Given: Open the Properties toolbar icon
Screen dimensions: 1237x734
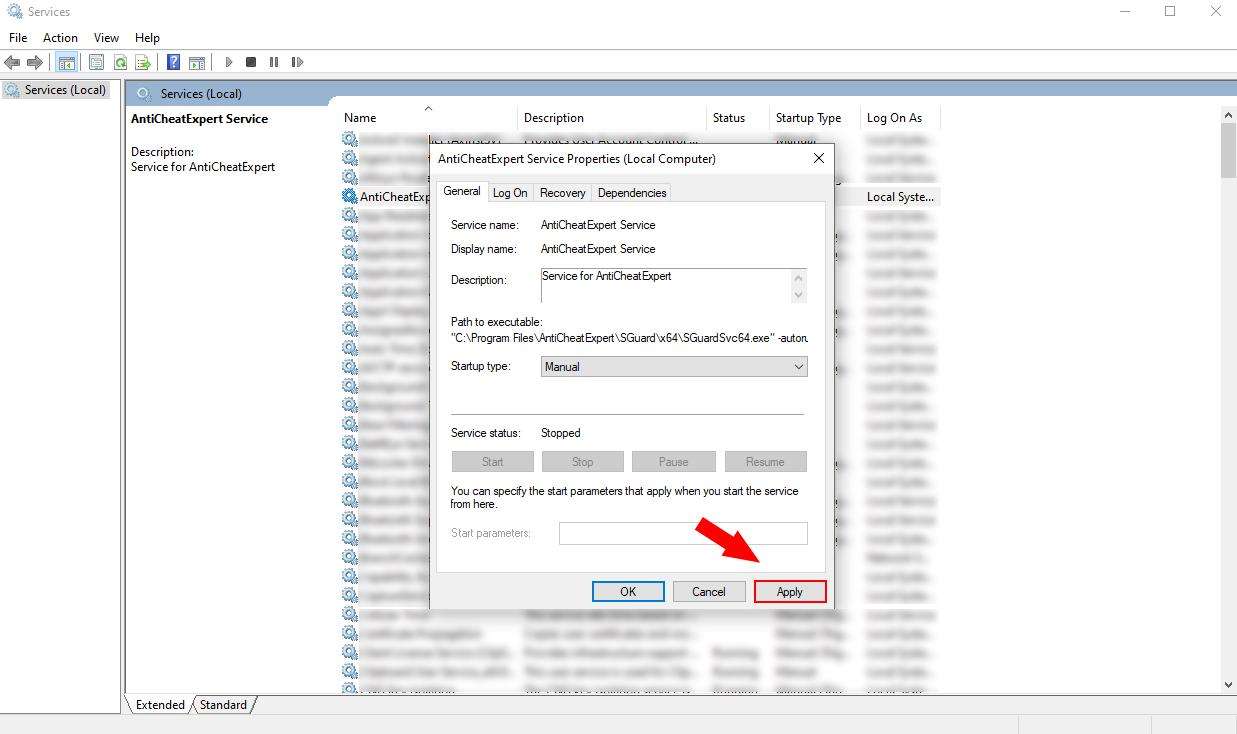Looking at the screenshot, I should tap(96, 62).
